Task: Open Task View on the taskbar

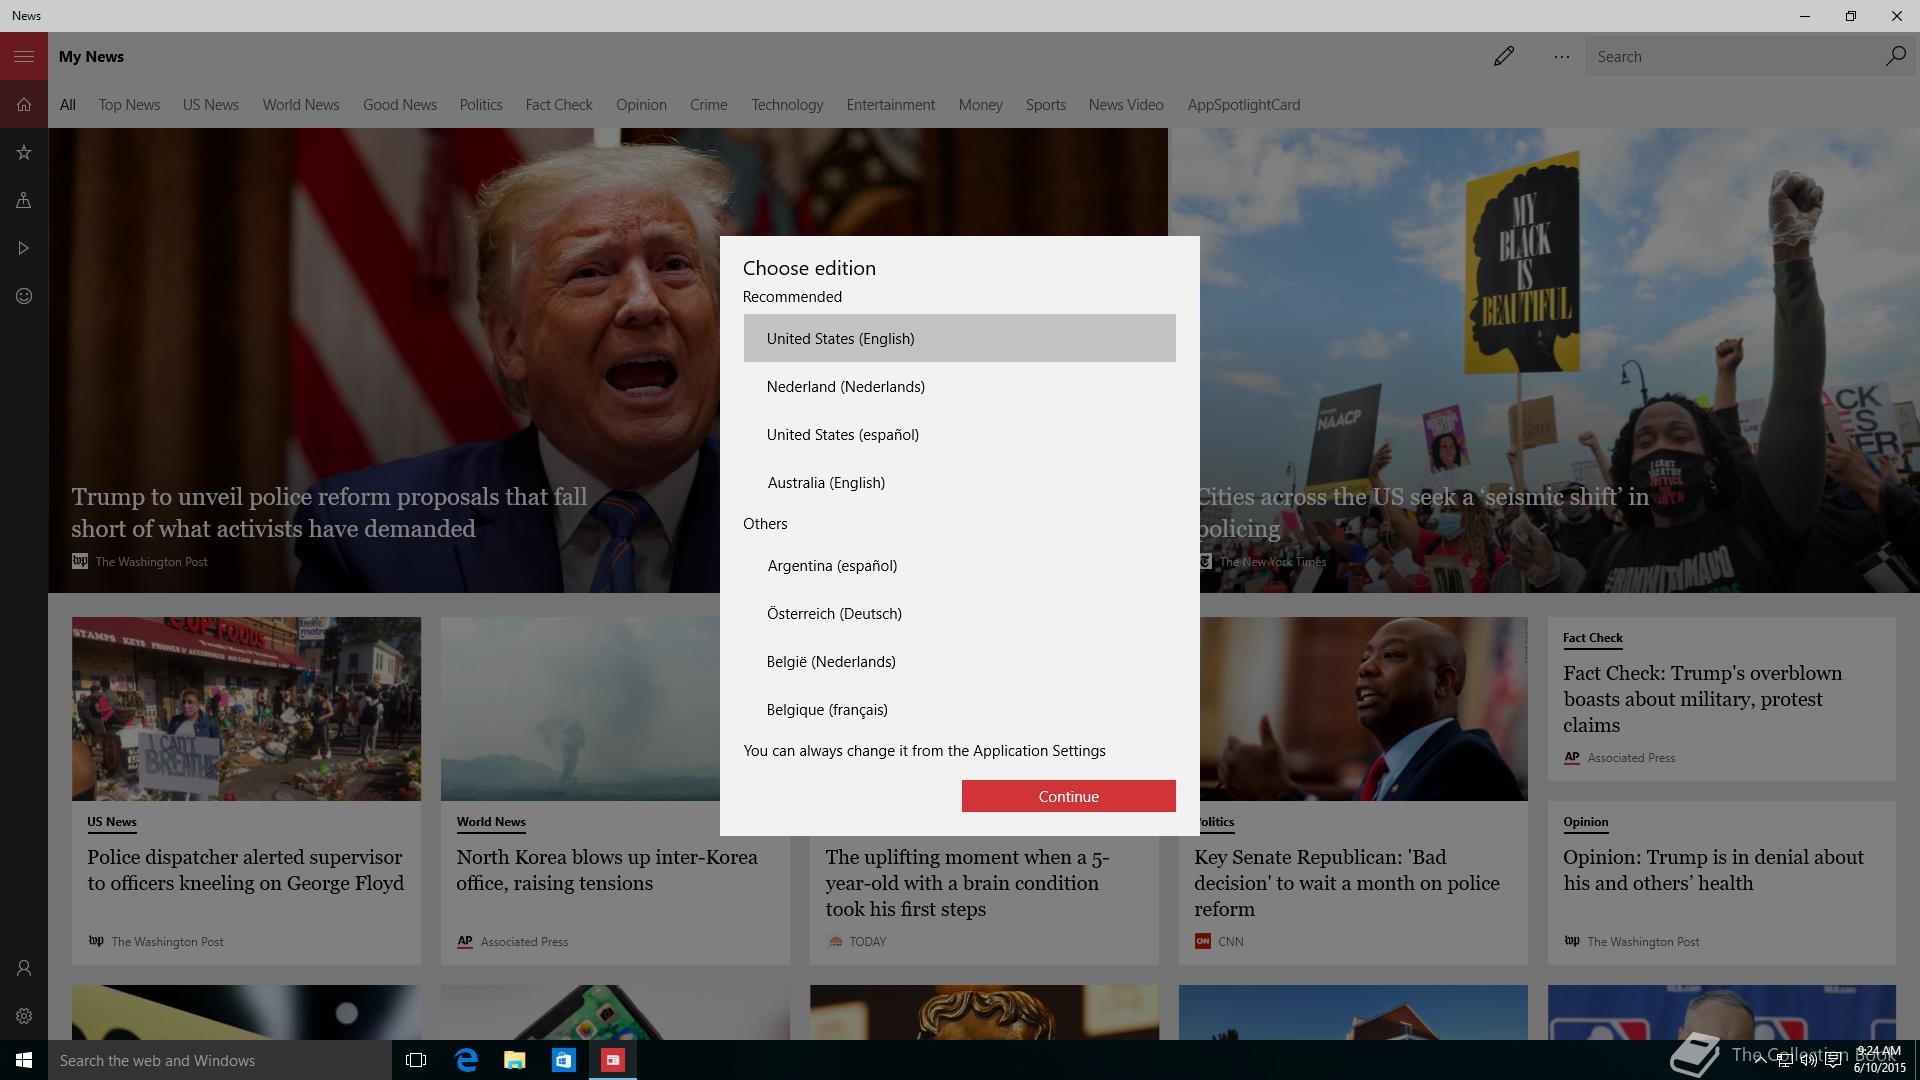Action: 416,1060
